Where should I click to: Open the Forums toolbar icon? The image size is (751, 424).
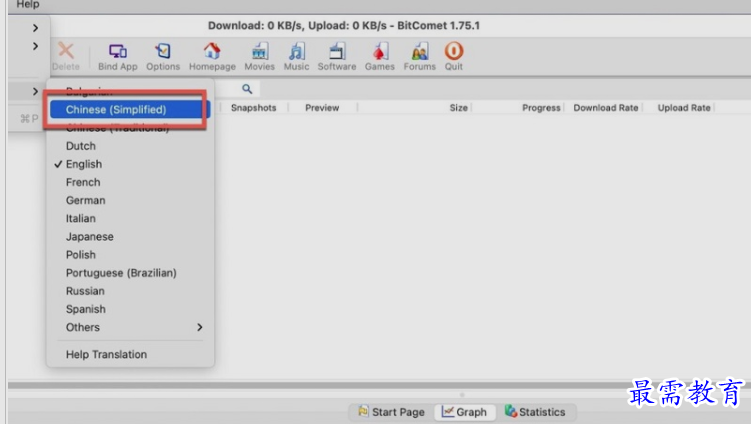click(420, 57)
